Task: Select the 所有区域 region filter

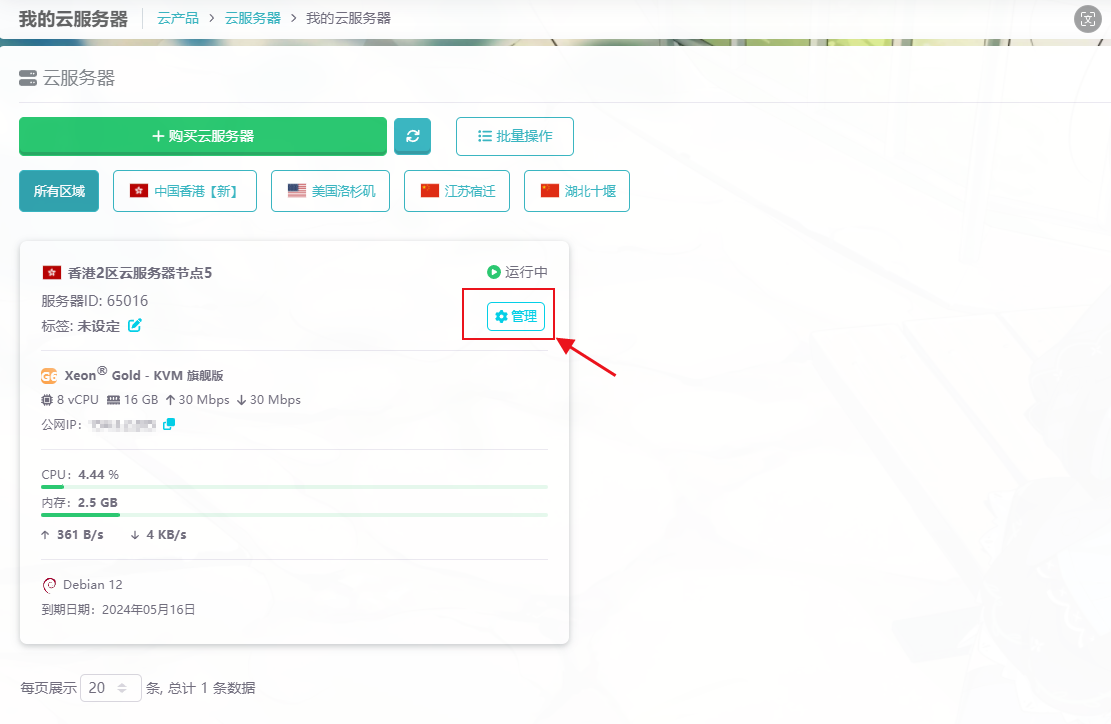Action: [x=59, y=191]
